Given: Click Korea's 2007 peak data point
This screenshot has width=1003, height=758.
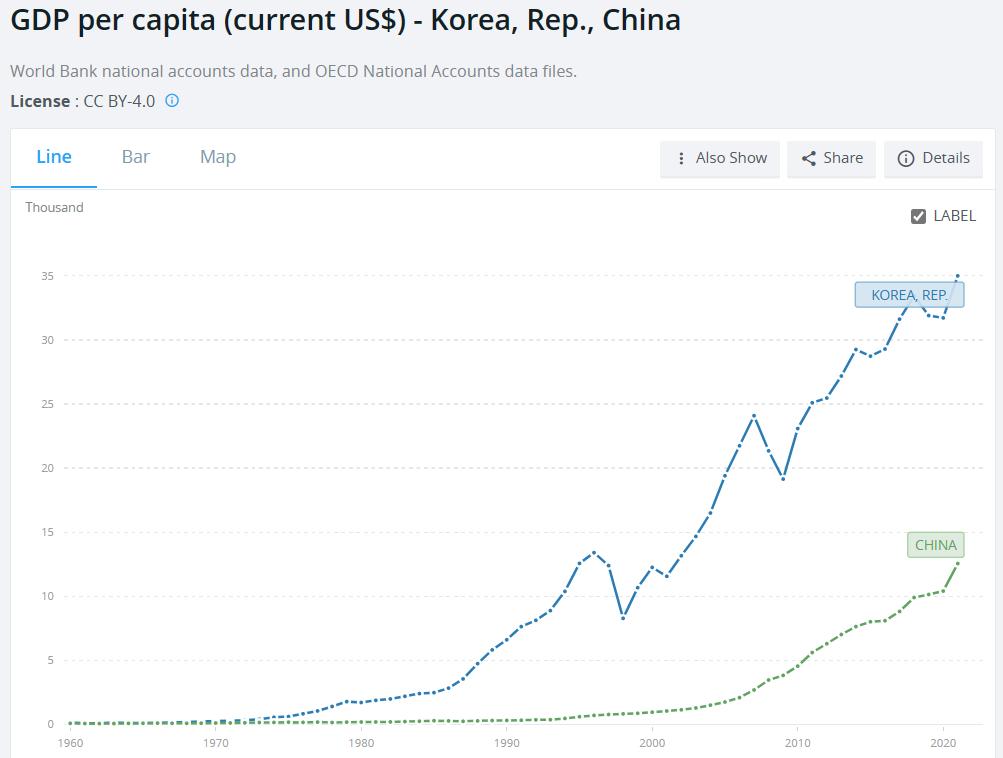Looking at the screenshot, I should [754, 415].
